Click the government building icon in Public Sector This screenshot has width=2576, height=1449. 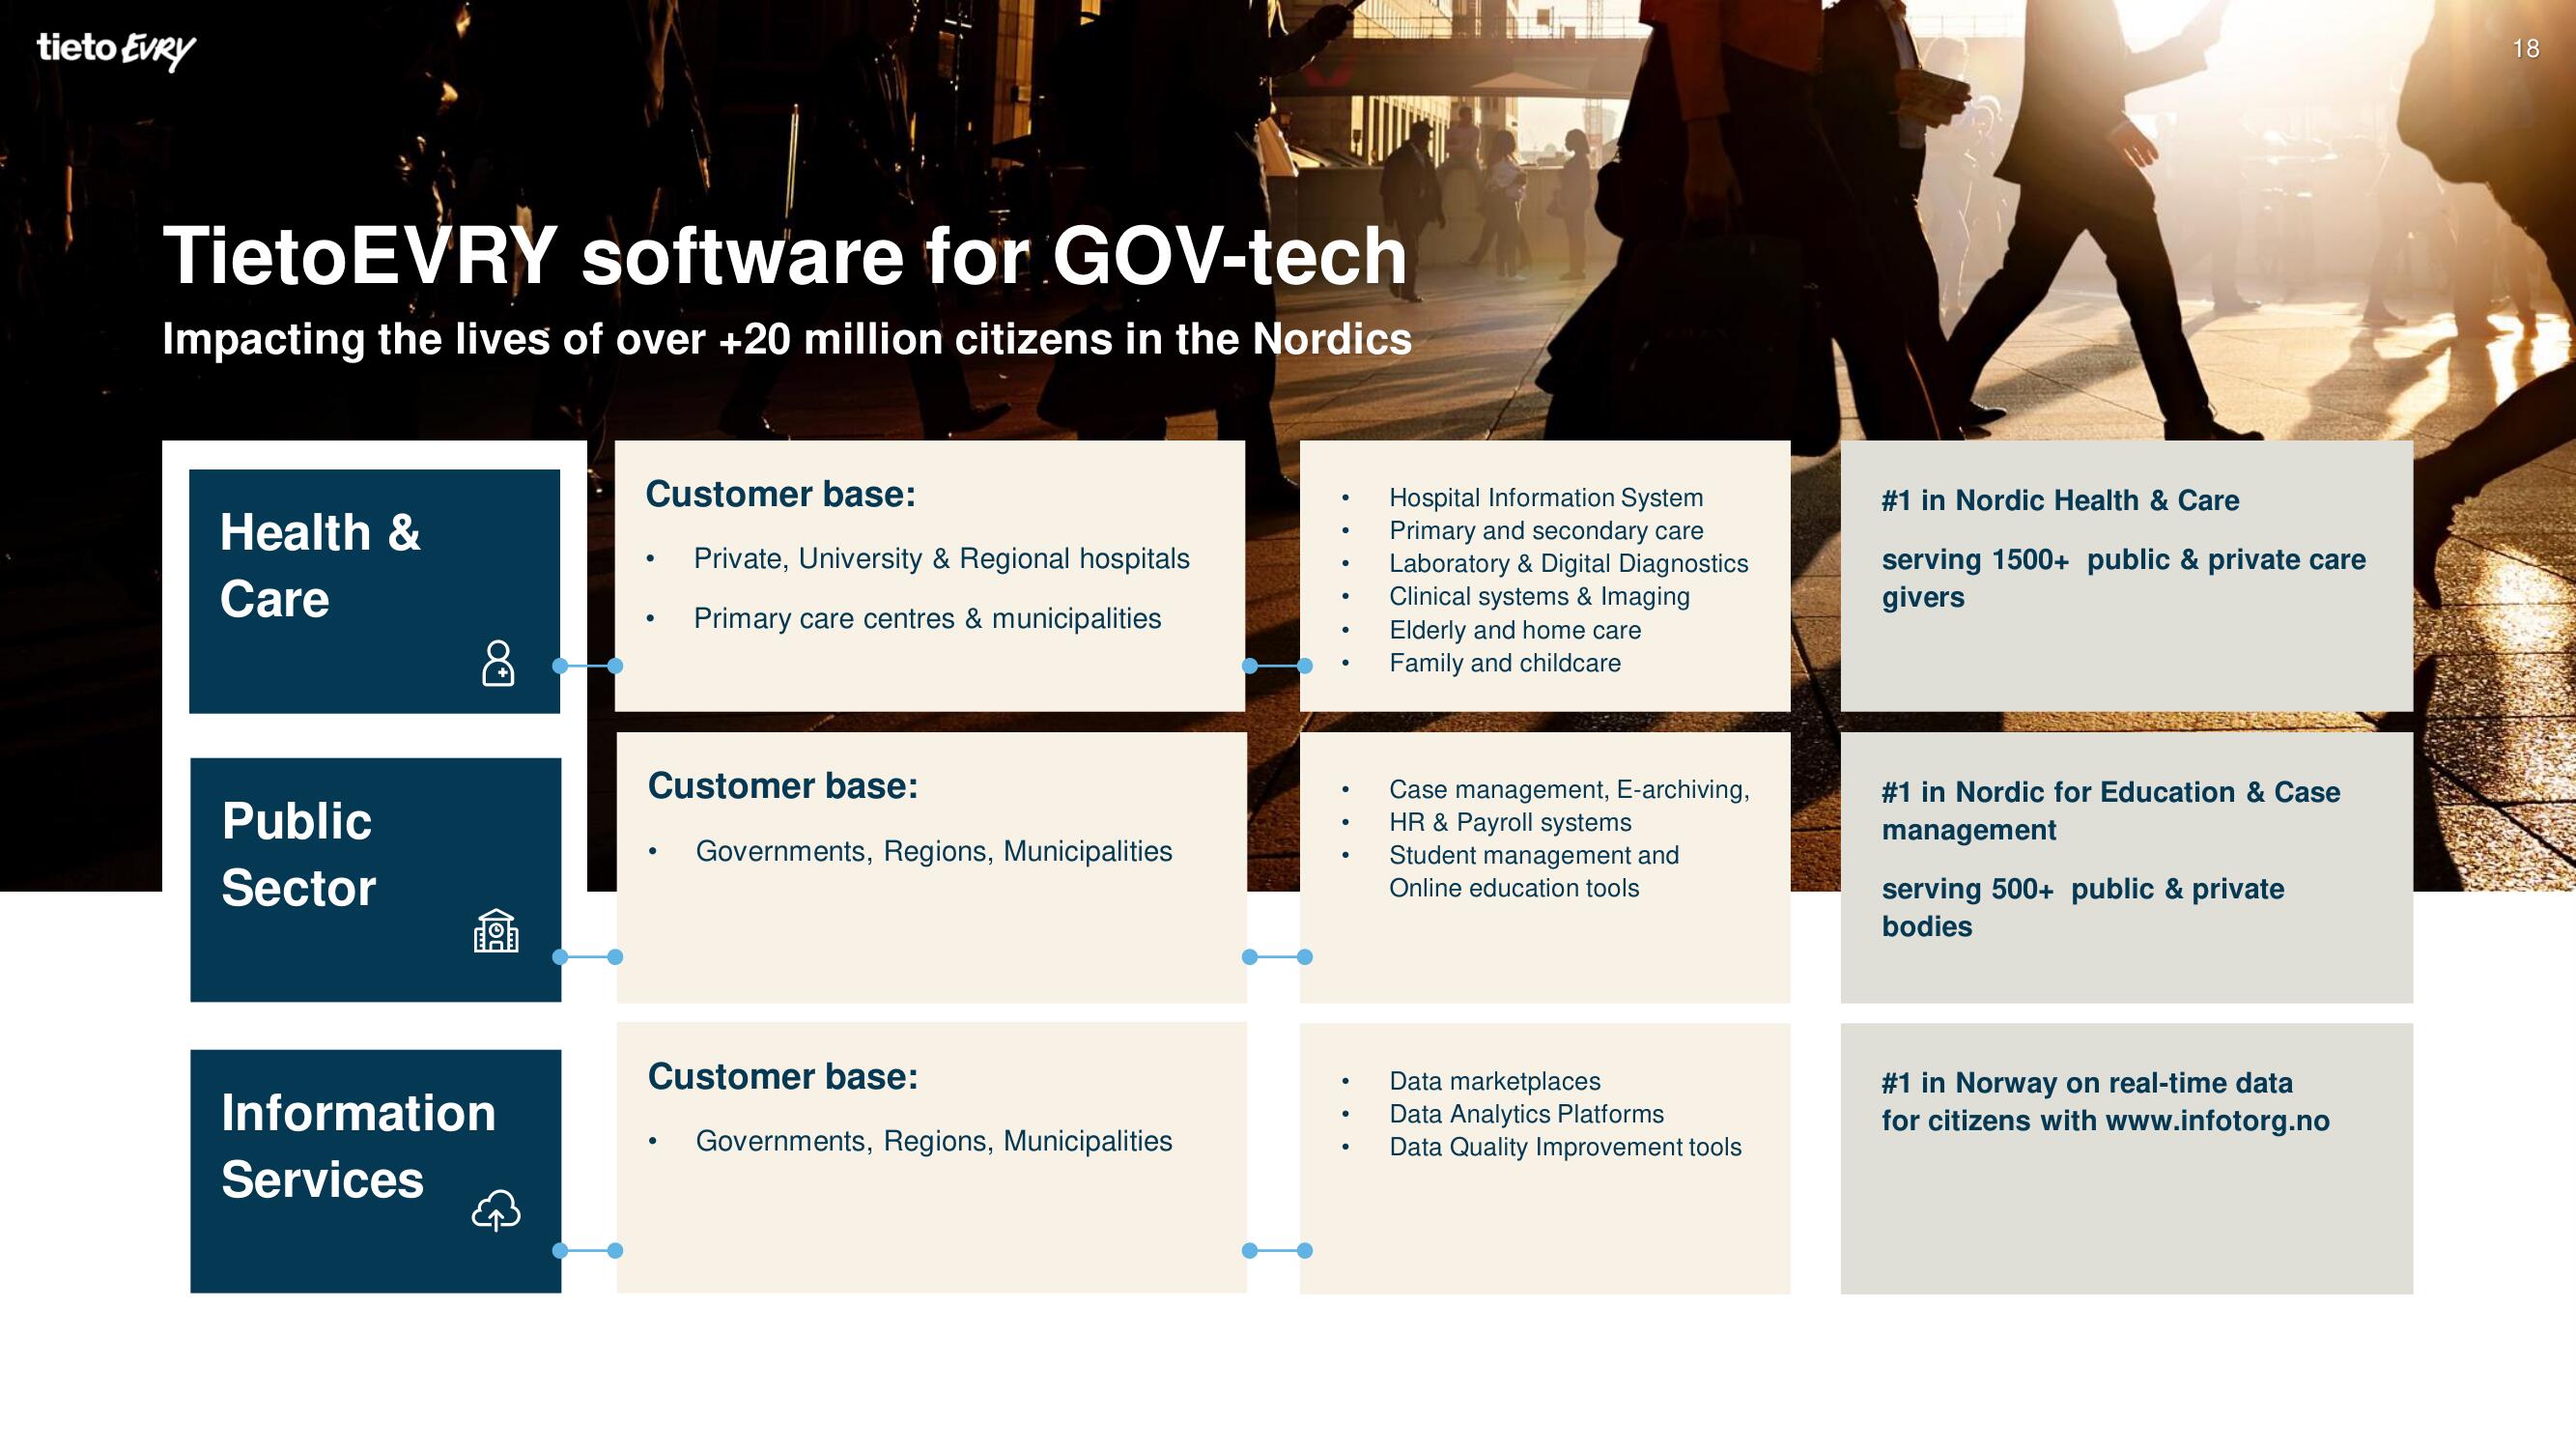point(496,931)
